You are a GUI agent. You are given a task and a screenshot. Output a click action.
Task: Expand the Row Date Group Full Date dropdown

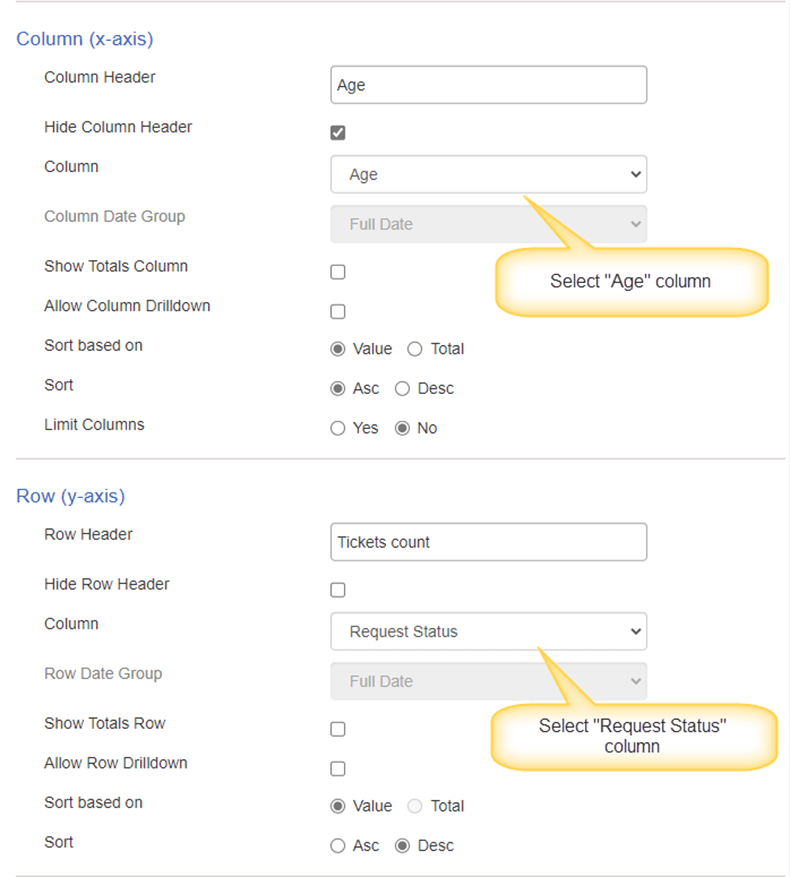click(x=488, y=681)
